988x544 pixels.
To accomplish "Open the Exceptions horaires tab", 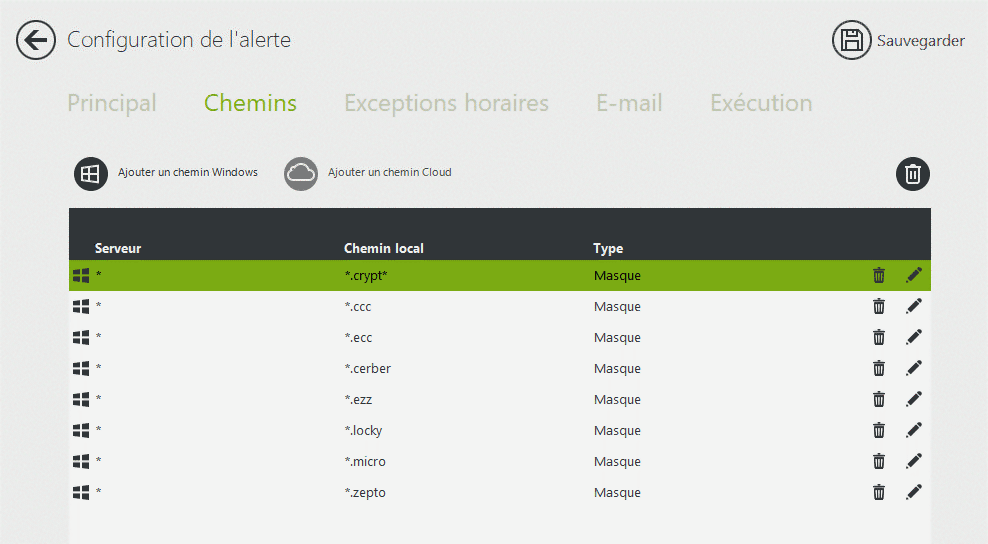I will [x=446, y=103].
